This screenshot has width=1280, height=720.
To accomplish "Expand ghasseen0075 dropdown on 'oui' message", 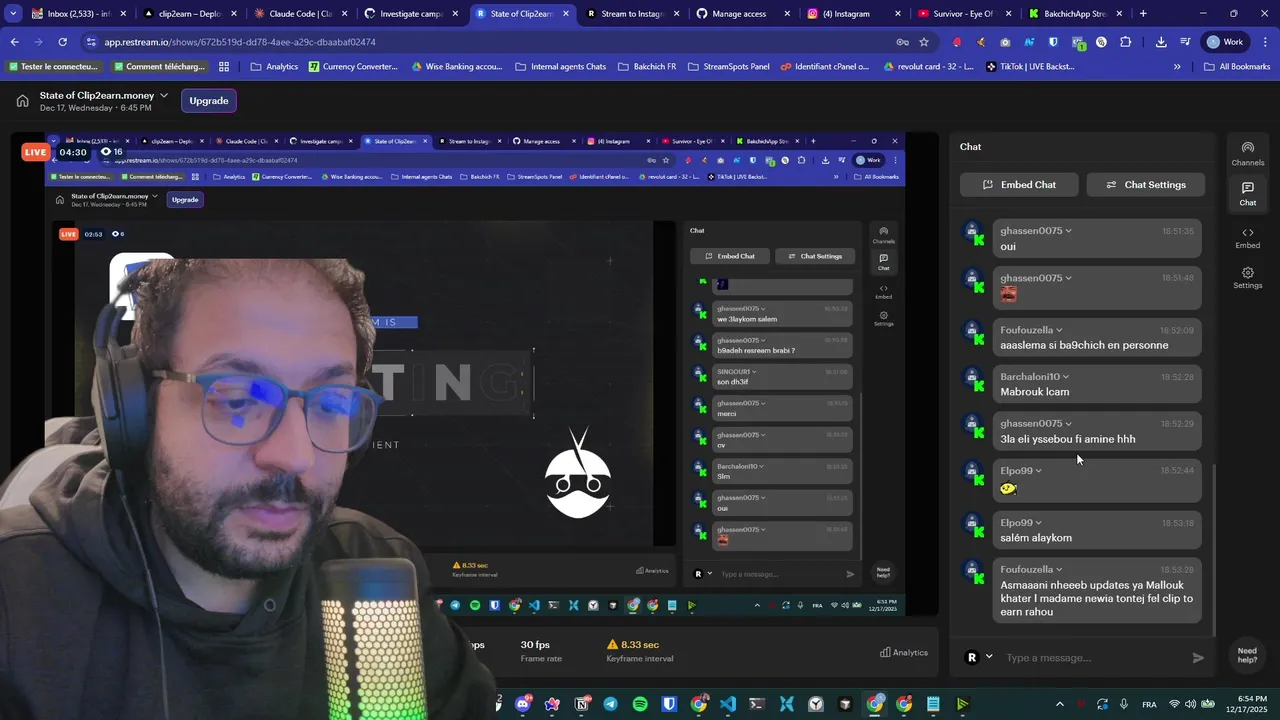I will 1069,231.
